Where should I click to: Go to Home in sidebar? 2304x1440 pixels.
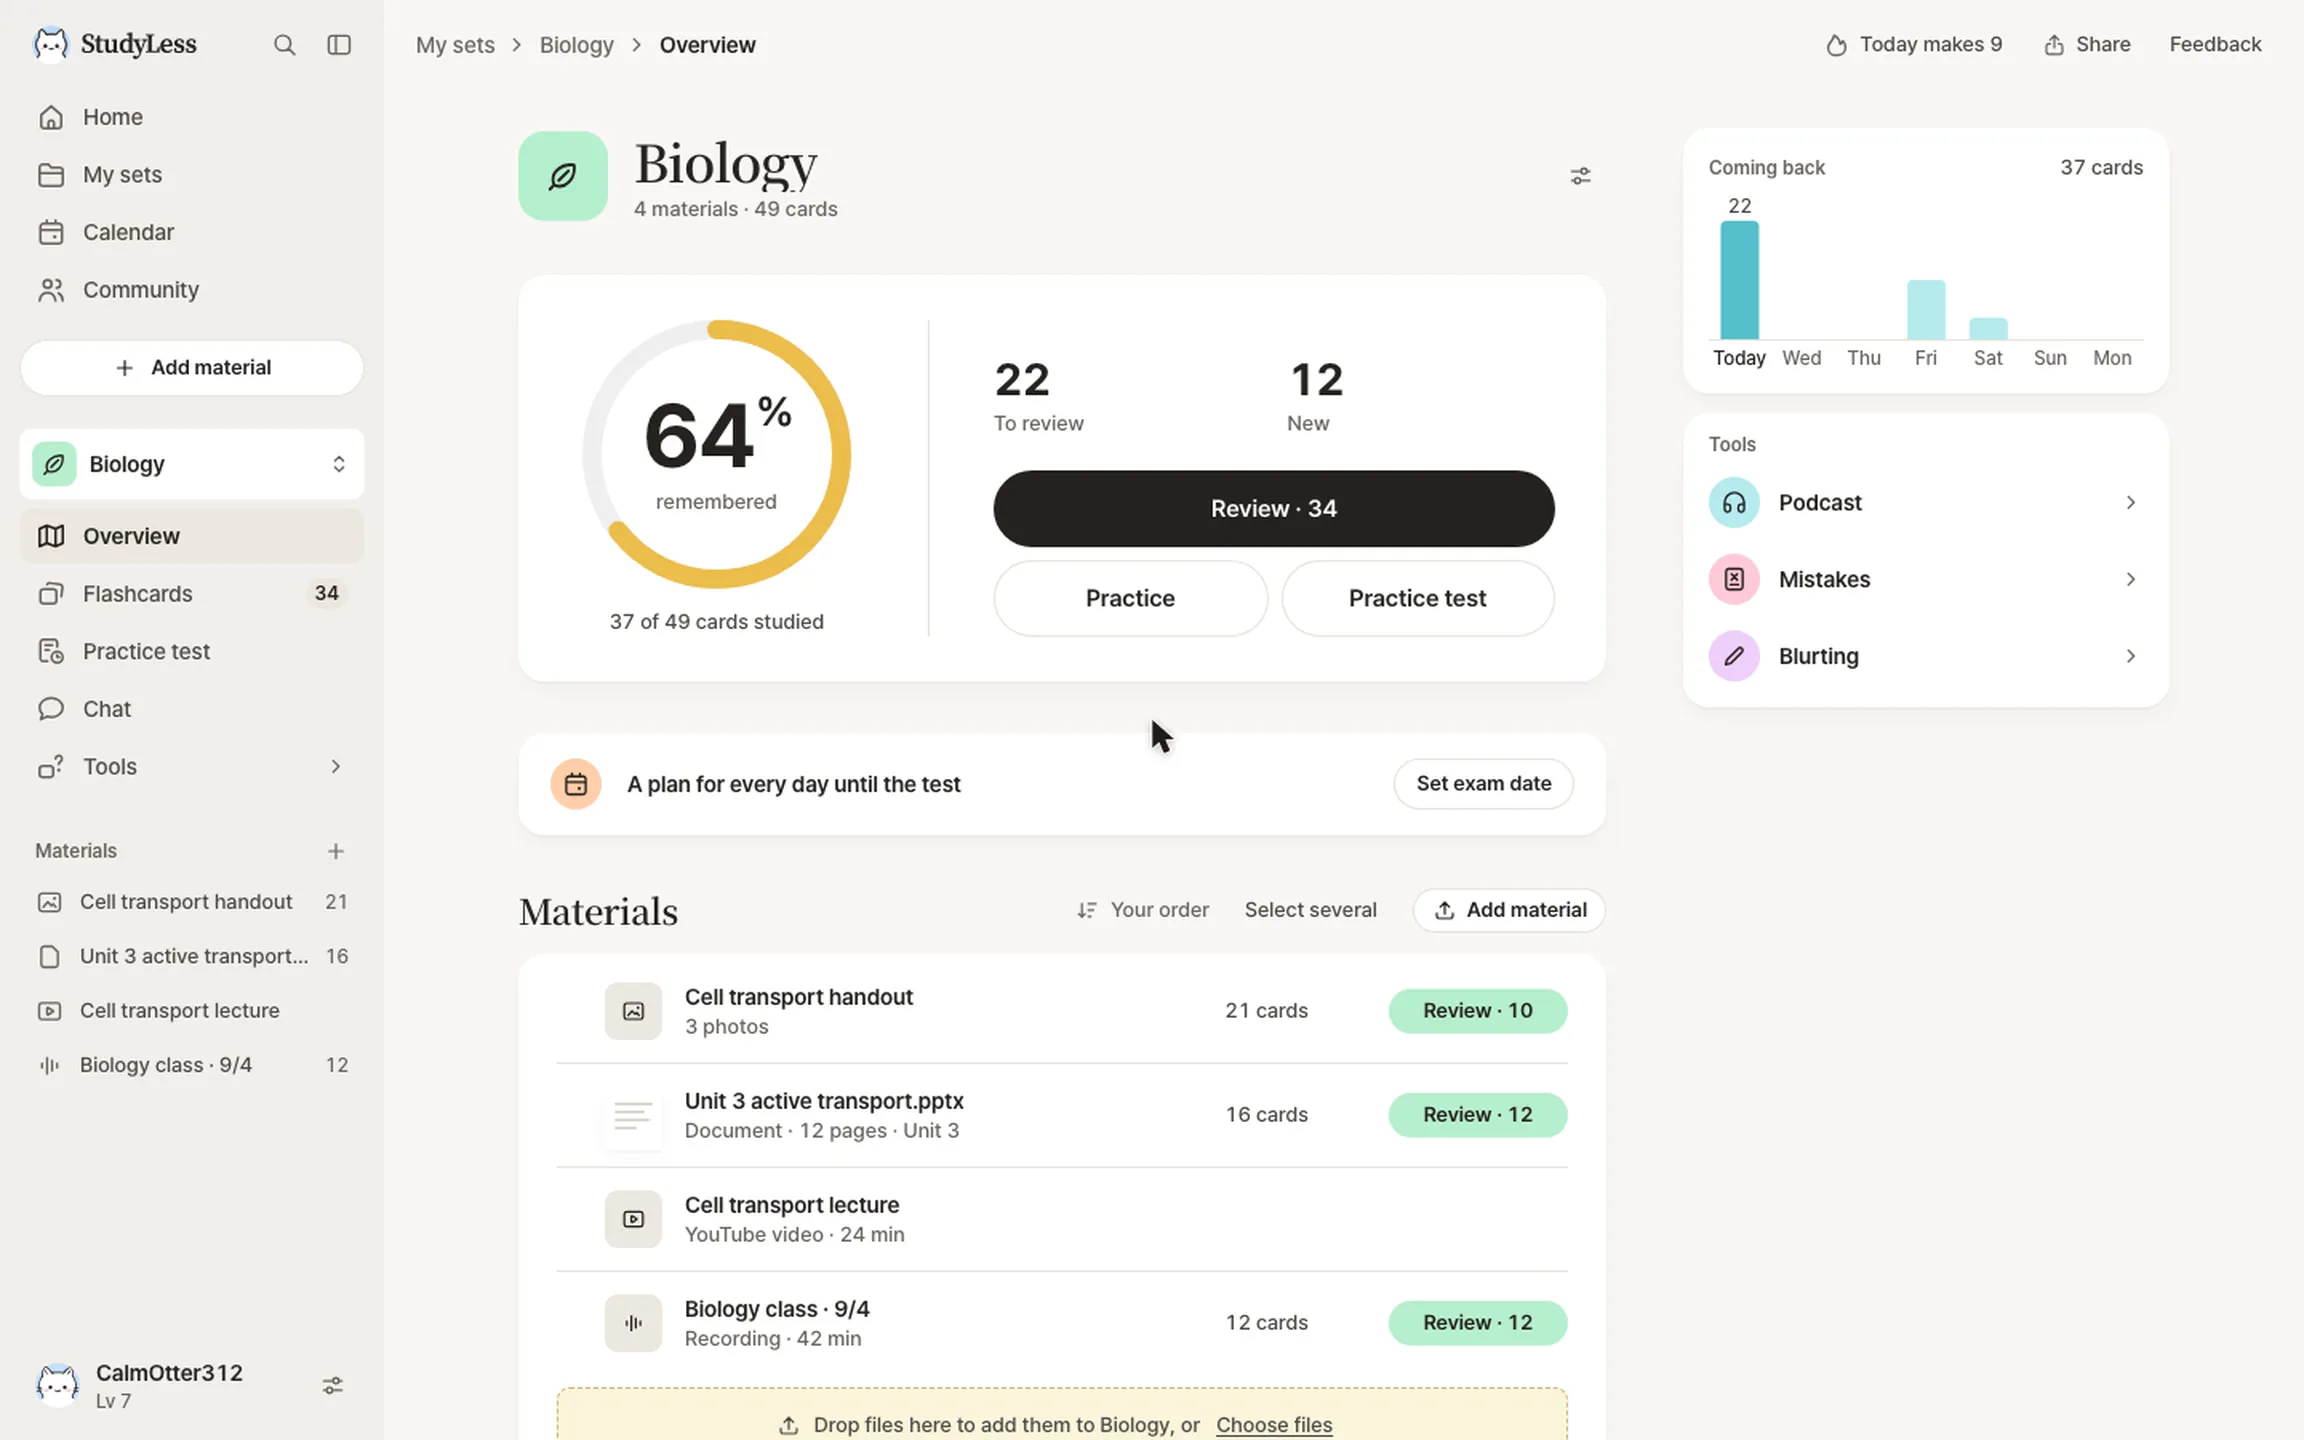click(x=192, y=117)
